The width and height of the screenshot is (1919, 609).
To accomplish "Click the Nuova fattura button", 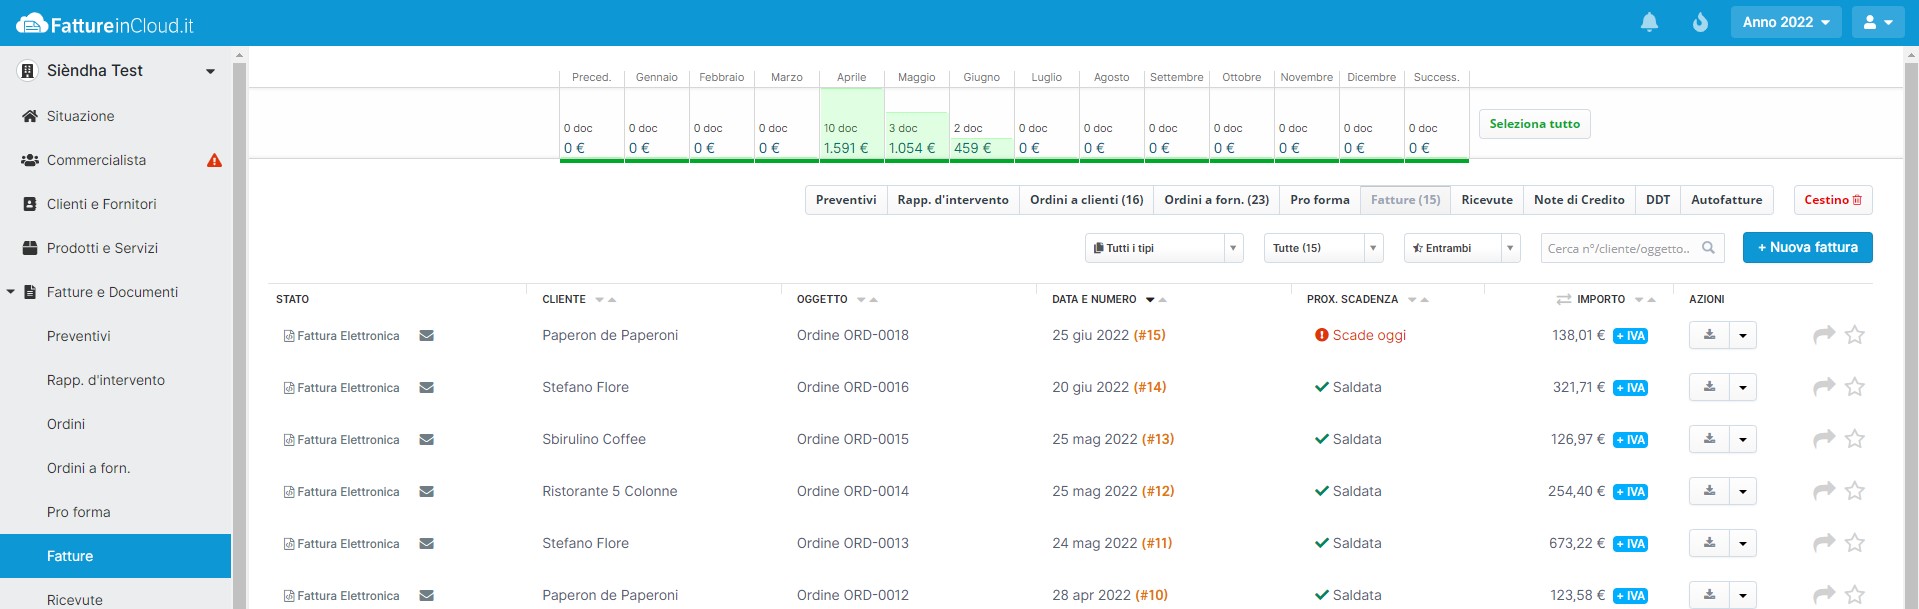I will [1807, 248].
